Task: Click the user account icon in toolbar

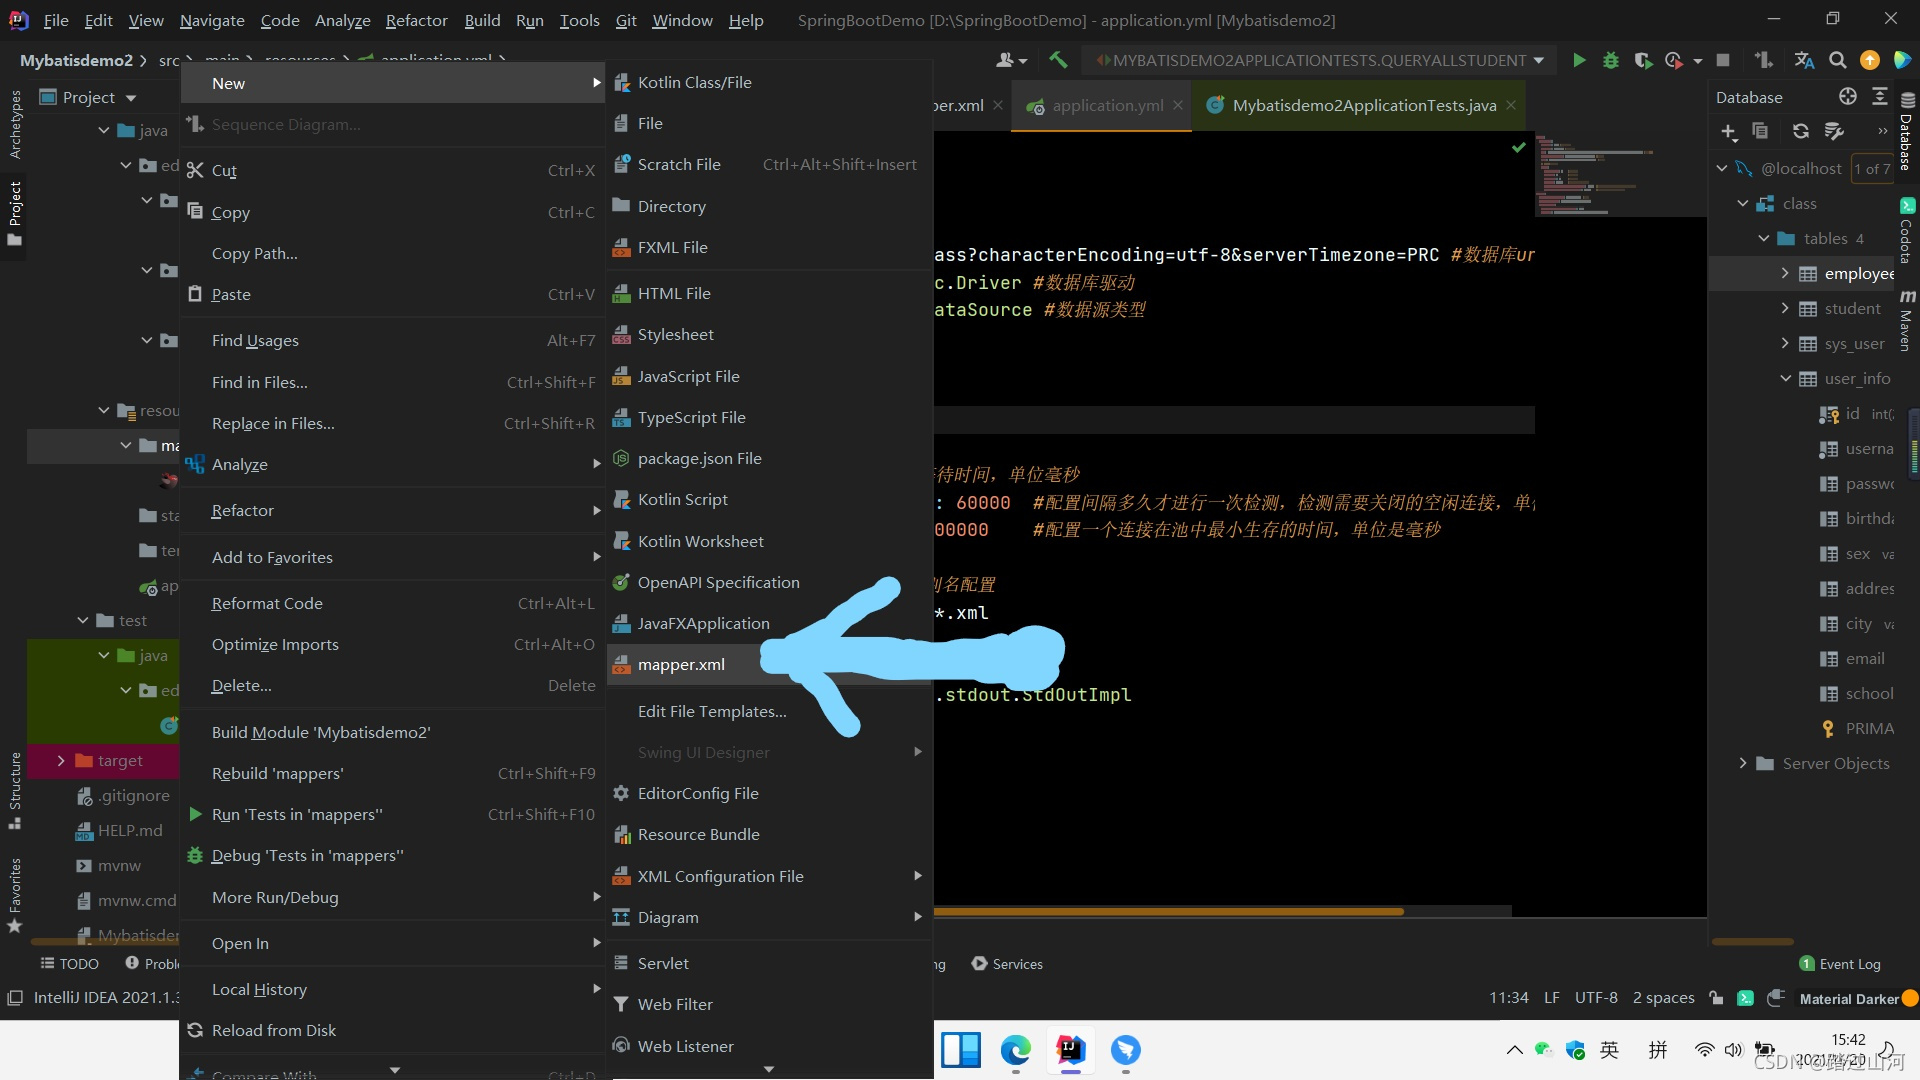Action: [x=1011, y=60]
